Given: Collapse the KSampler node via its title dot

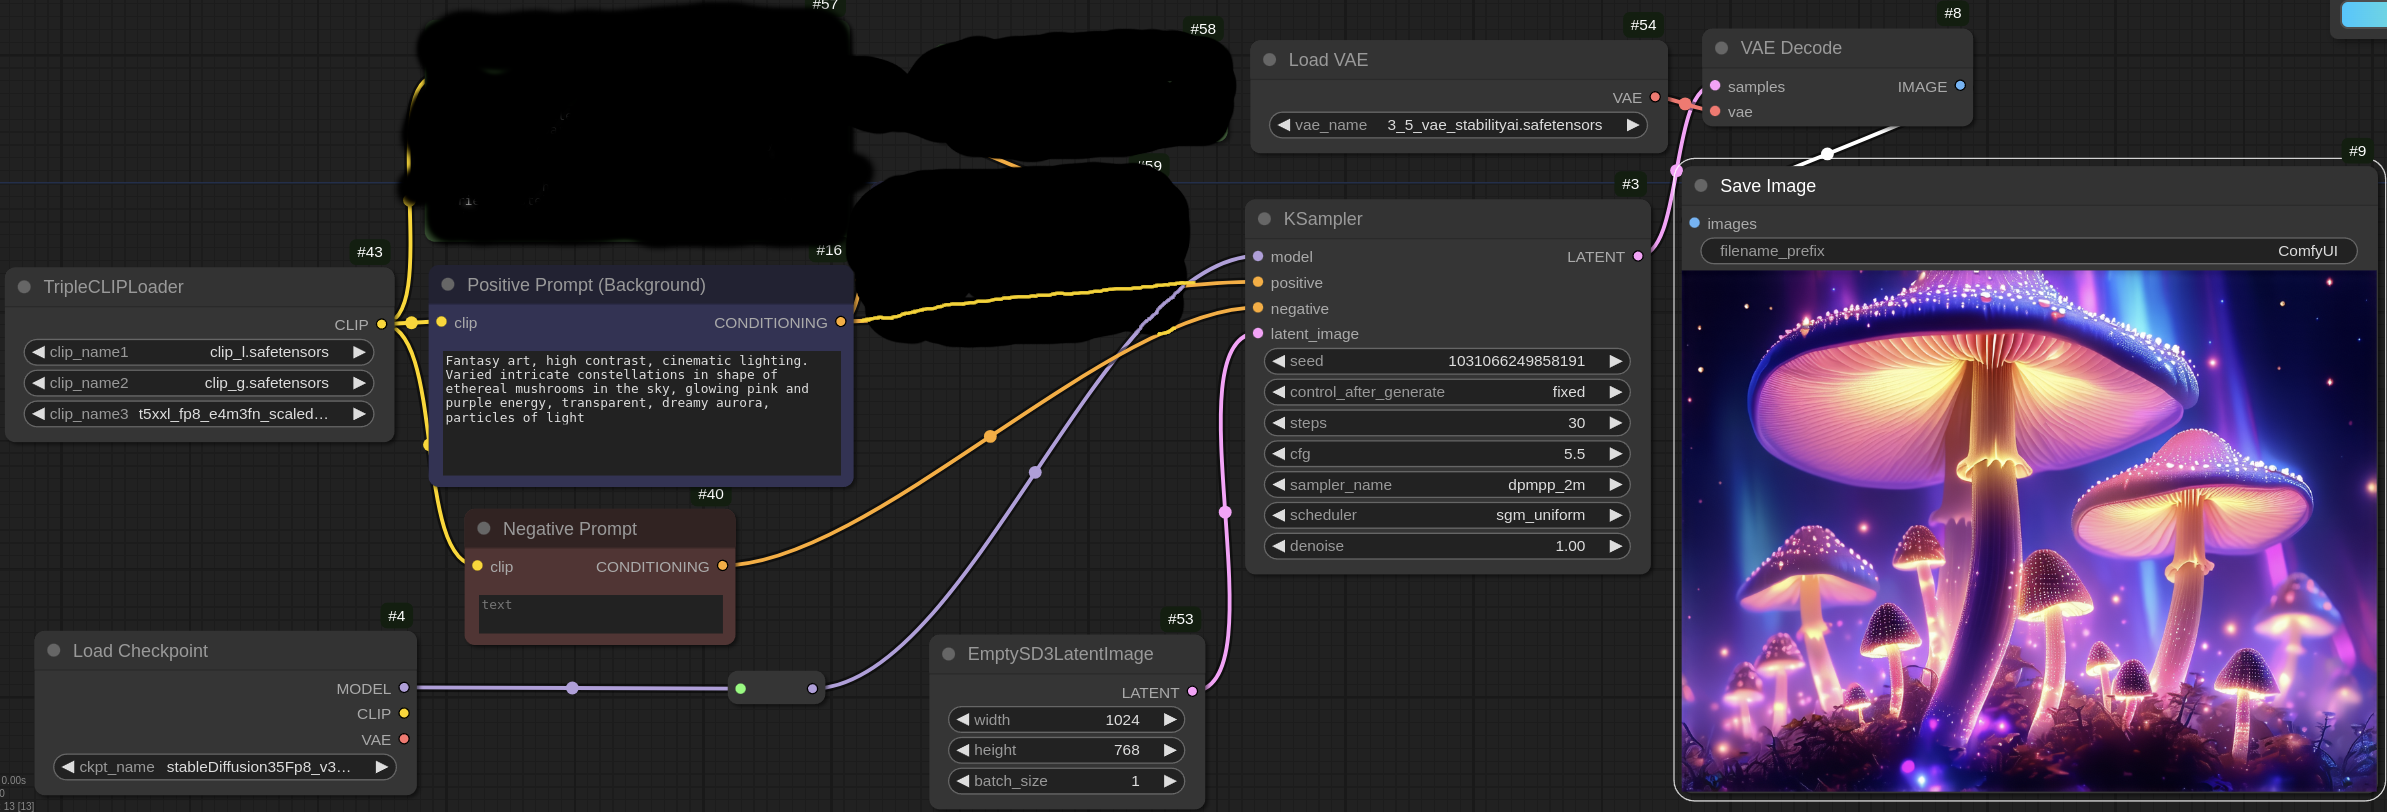Looking at the screenshot, I should [1264, 219].
